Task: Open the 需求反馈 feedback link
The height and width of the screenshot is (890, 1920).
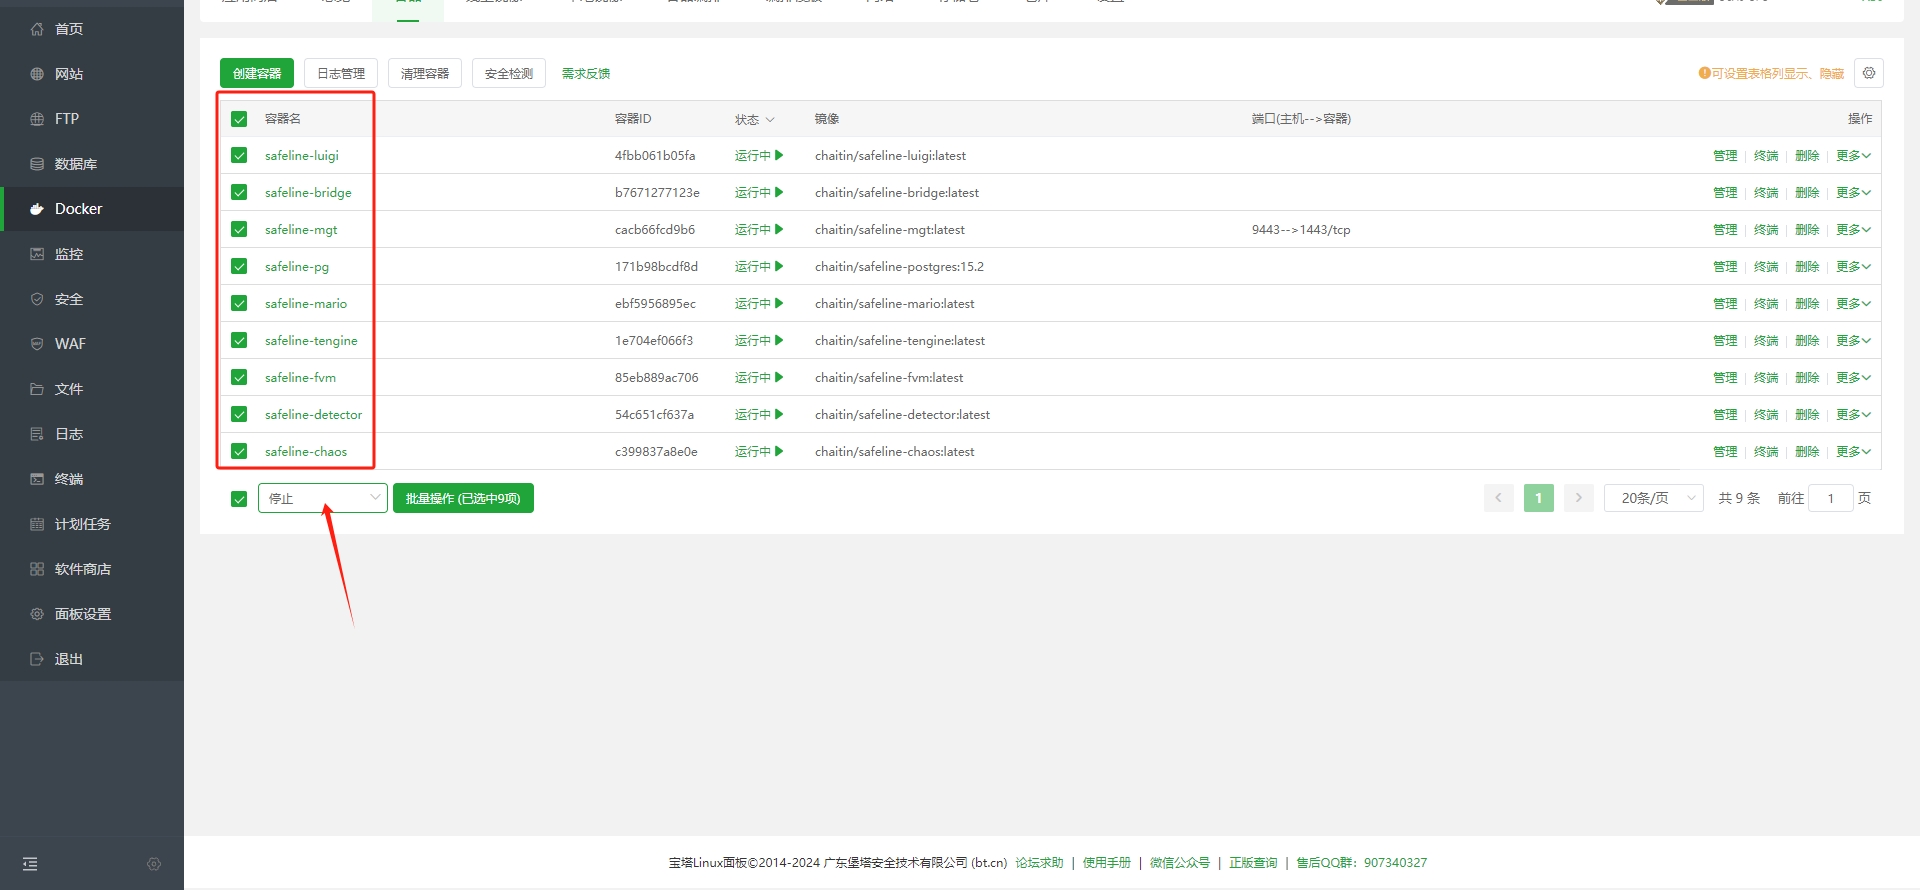Action: point(586,73)
